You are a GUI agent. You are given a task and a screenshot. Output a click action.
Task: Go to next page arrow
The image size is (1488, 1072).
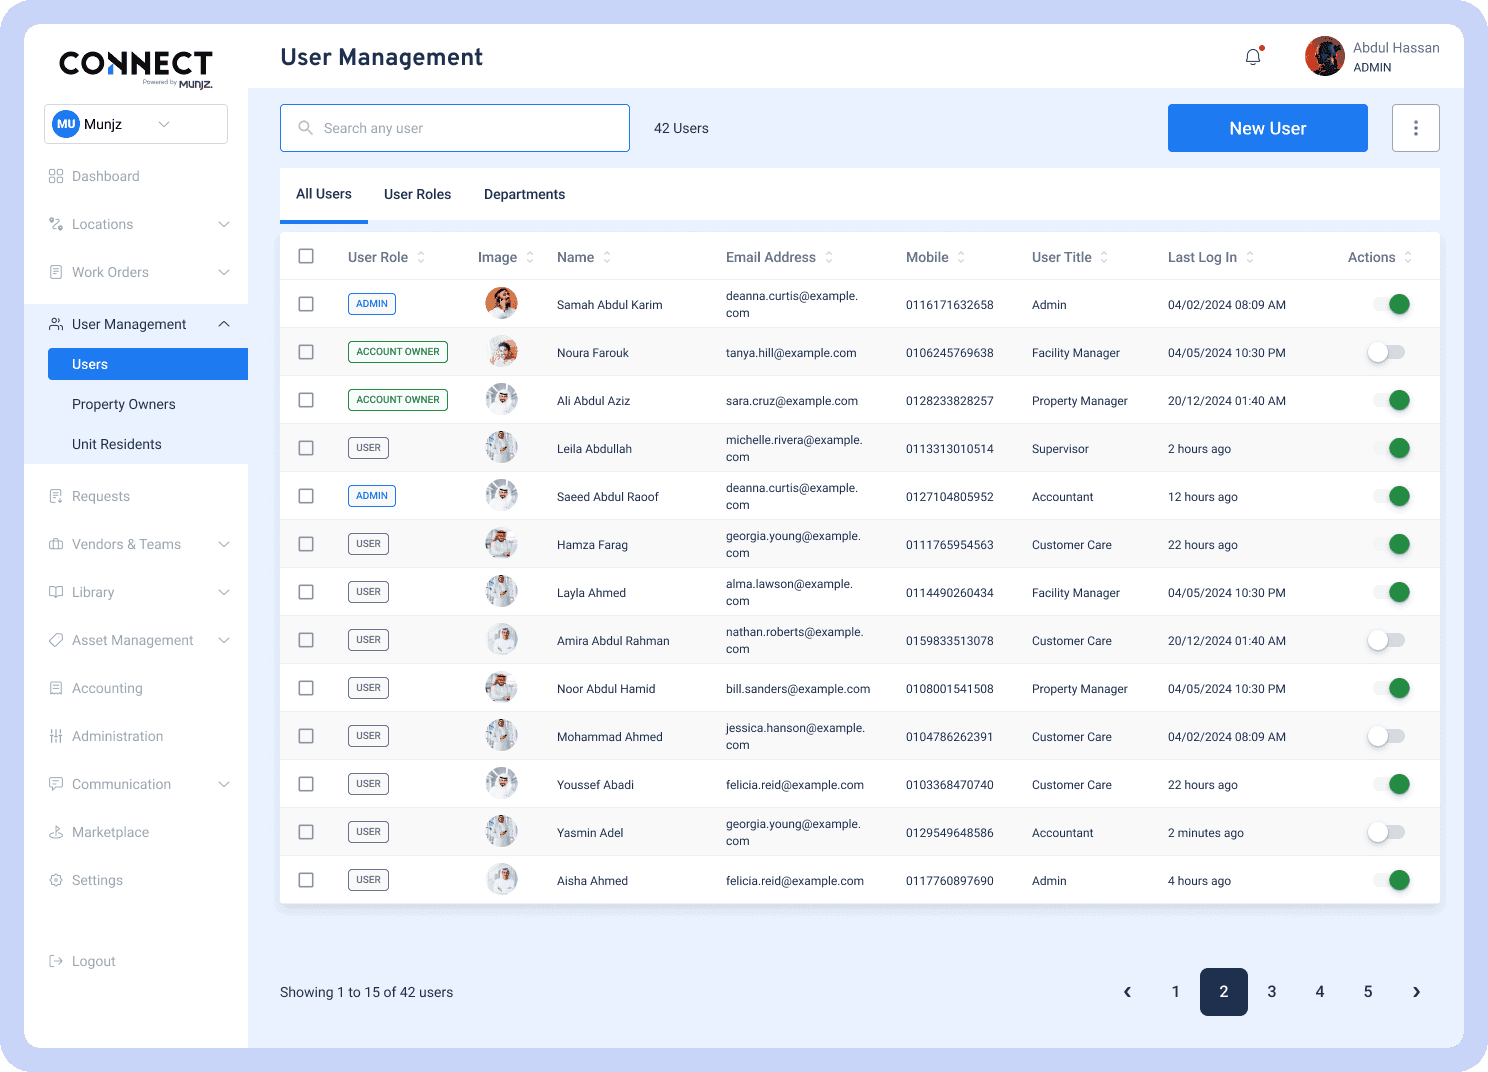[1416, 992]
